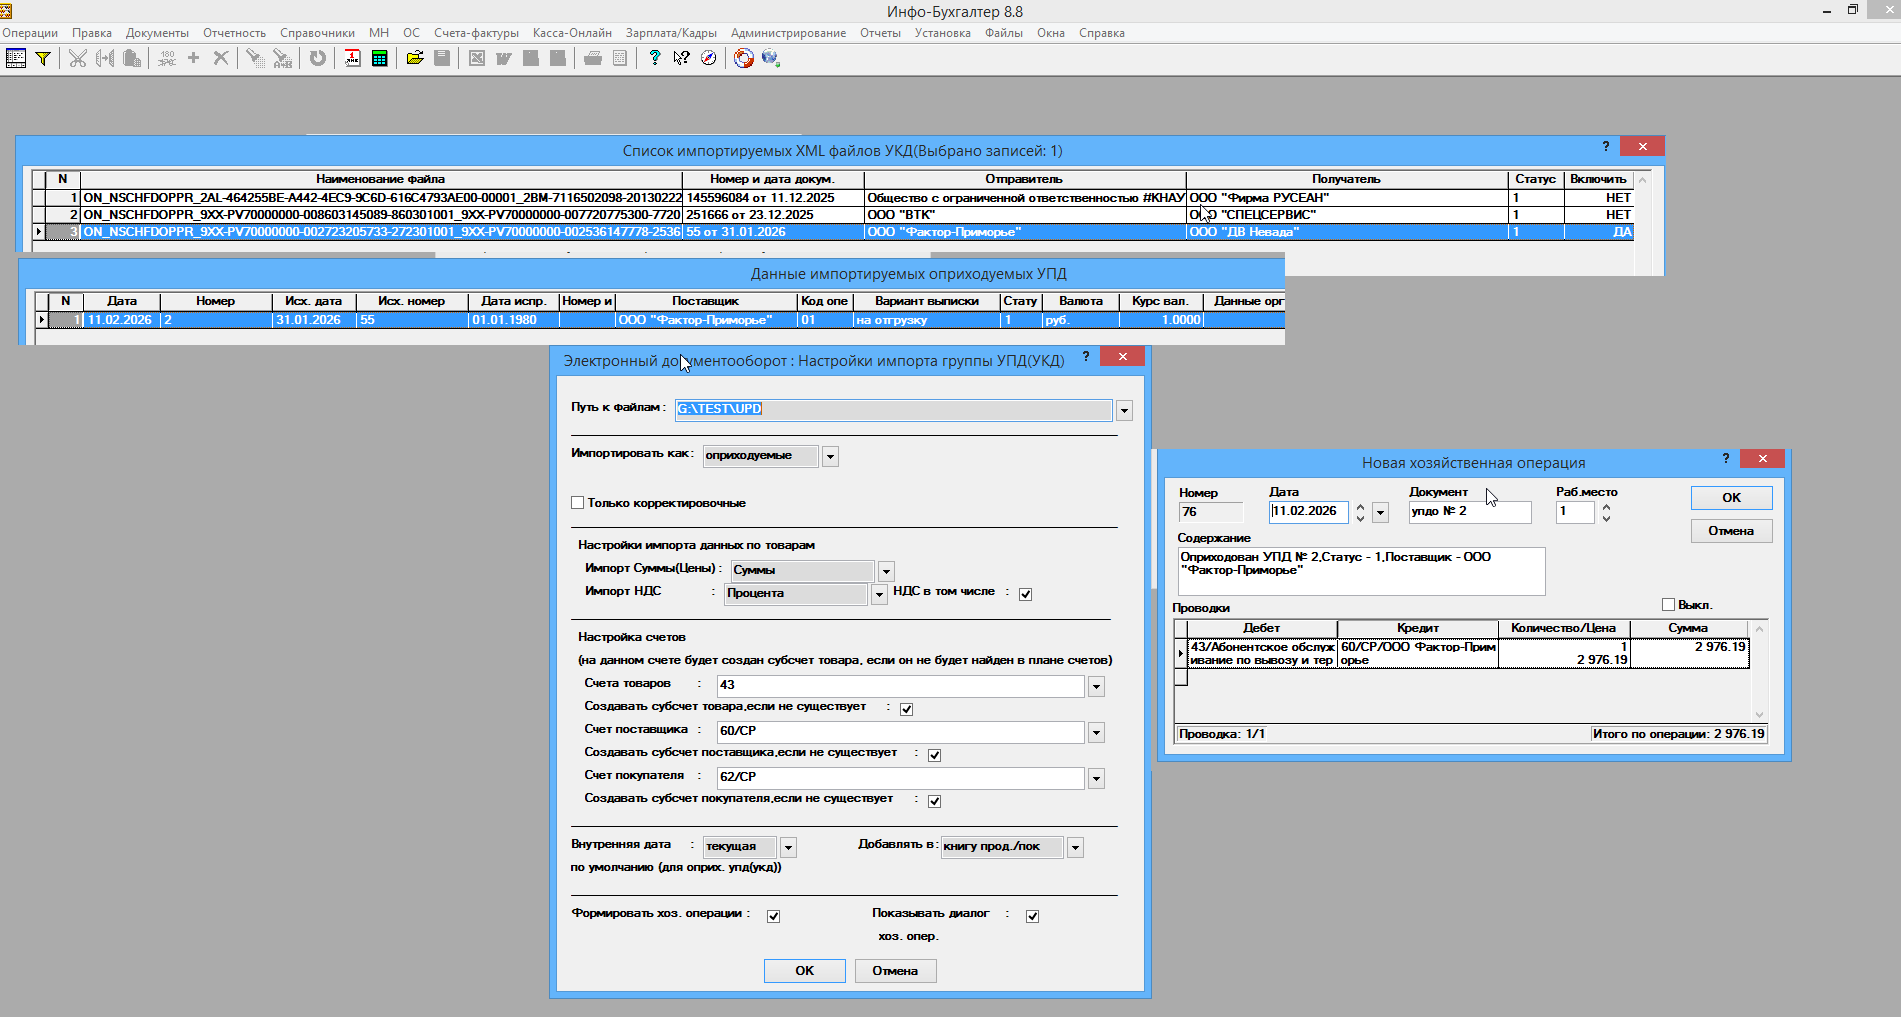Uncheck 'Формировать хоз. операции' checkbox
Viewport: 1901px width, 1017px height.
[x=773, y=916]
